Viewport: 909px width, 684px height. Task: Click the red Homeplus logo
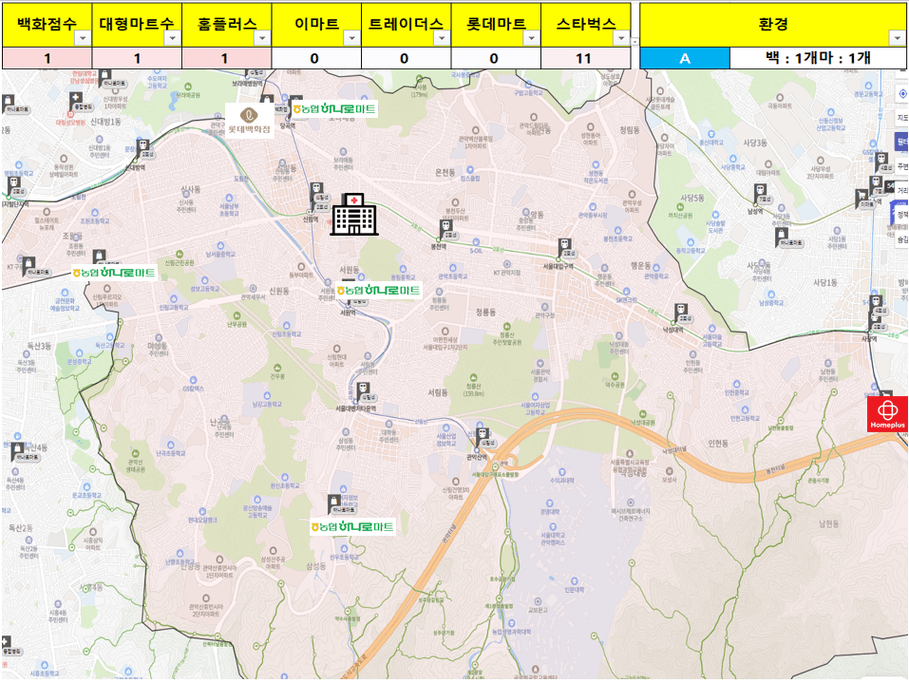point(887,414)
